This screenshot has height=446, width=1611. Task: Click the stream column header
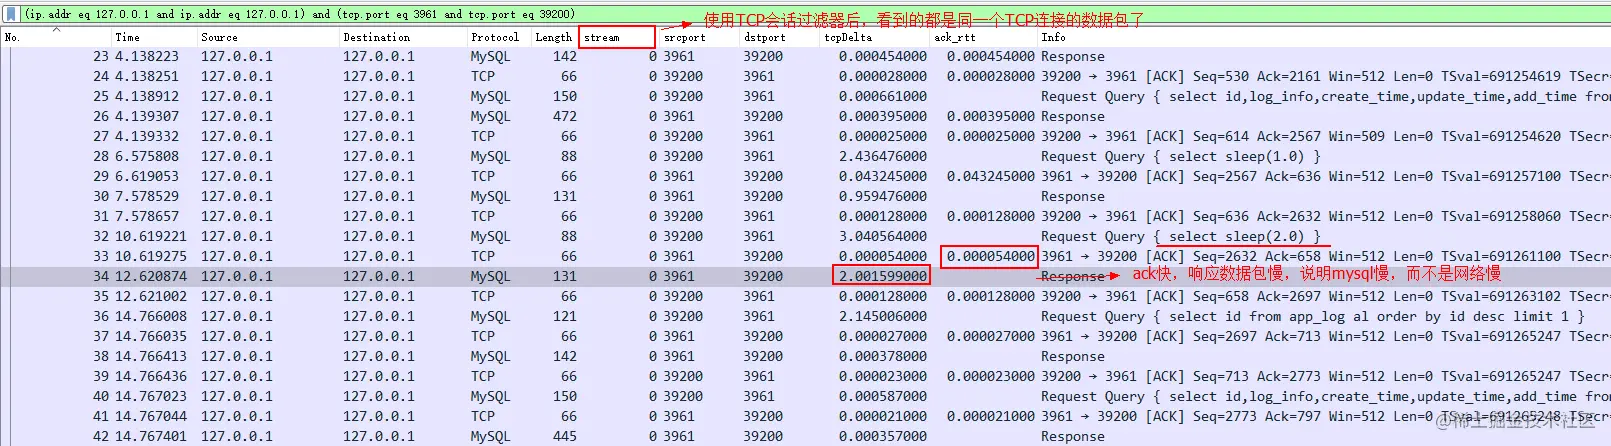(617, 37)
